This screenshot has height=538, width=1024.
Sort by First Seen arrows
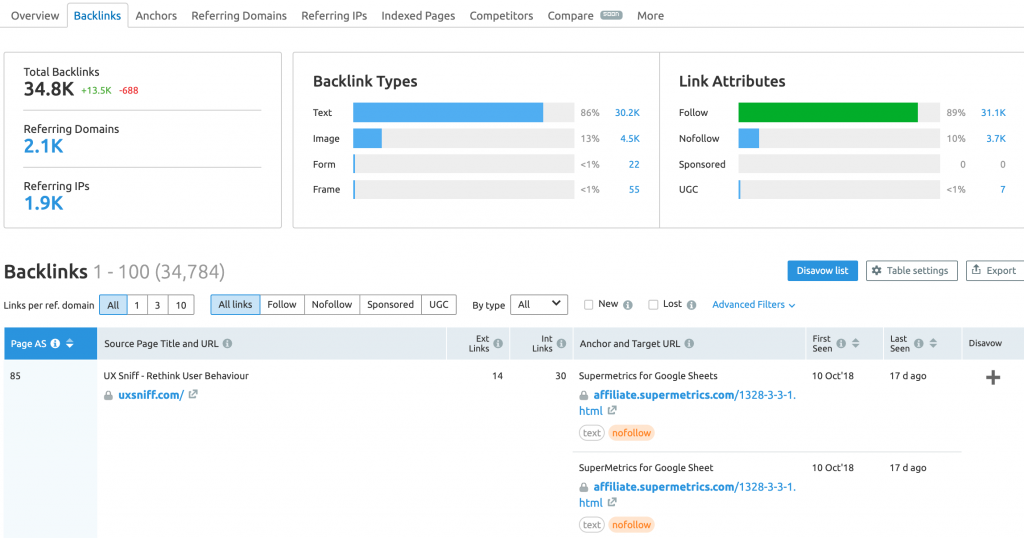[x=856, y=343]
